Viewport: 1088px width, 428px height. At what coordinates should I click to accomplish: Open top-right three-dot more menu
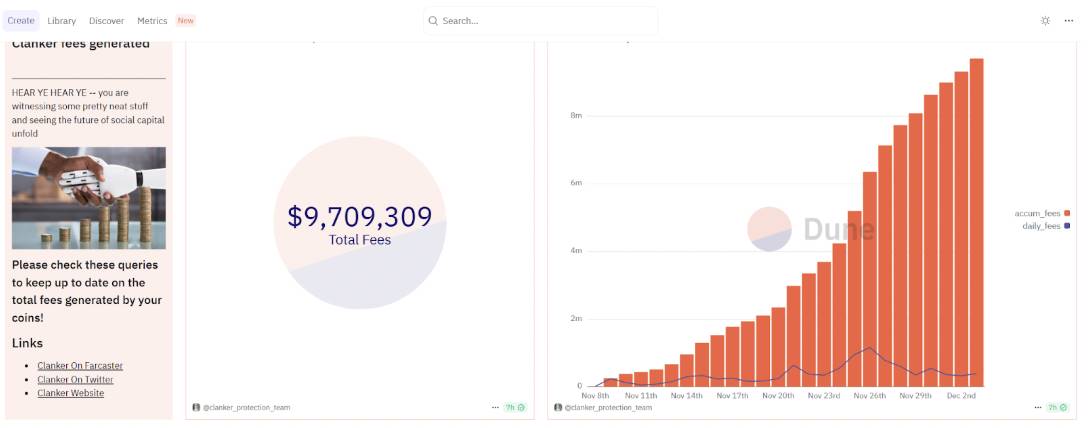[x=1069, y=21]
